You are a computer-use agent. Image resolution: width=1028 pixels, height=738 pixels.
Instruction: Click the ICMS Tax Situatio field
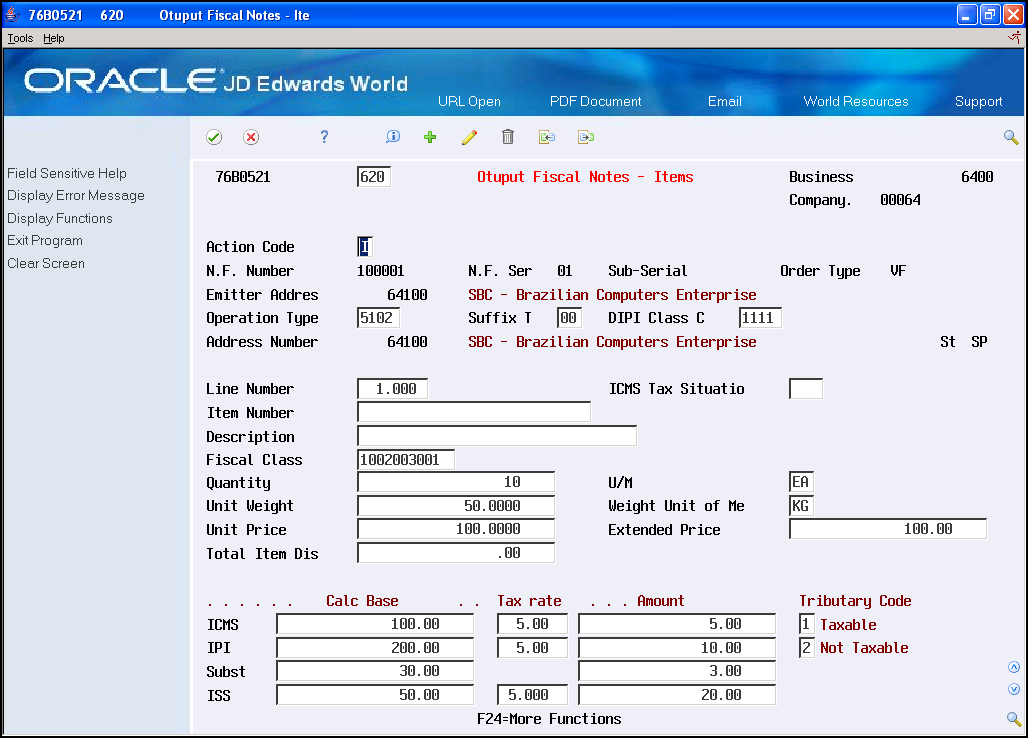pos(806,389)
